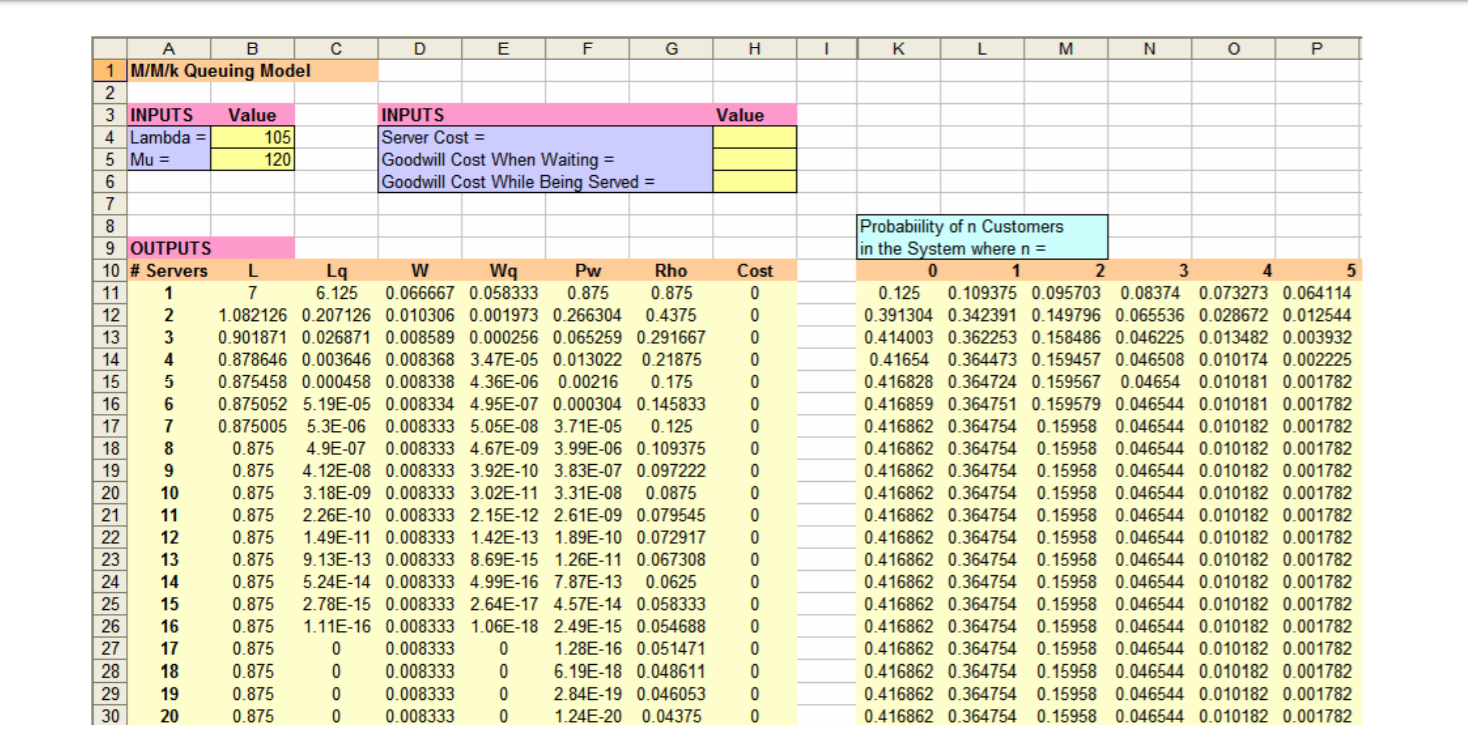
Task: Select the probability value 0.08374
Action: pyautogui.click(x=1150, y=293)
